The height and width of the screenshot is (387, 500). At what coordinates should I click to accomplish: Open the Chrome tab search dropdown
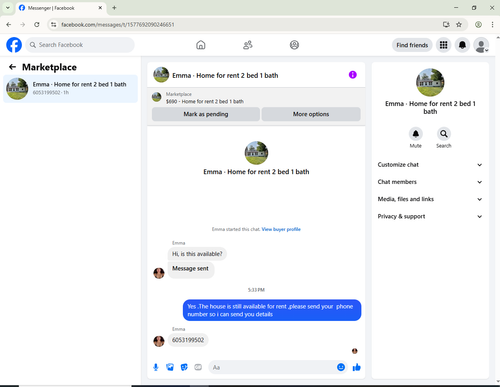click(8, 8)
